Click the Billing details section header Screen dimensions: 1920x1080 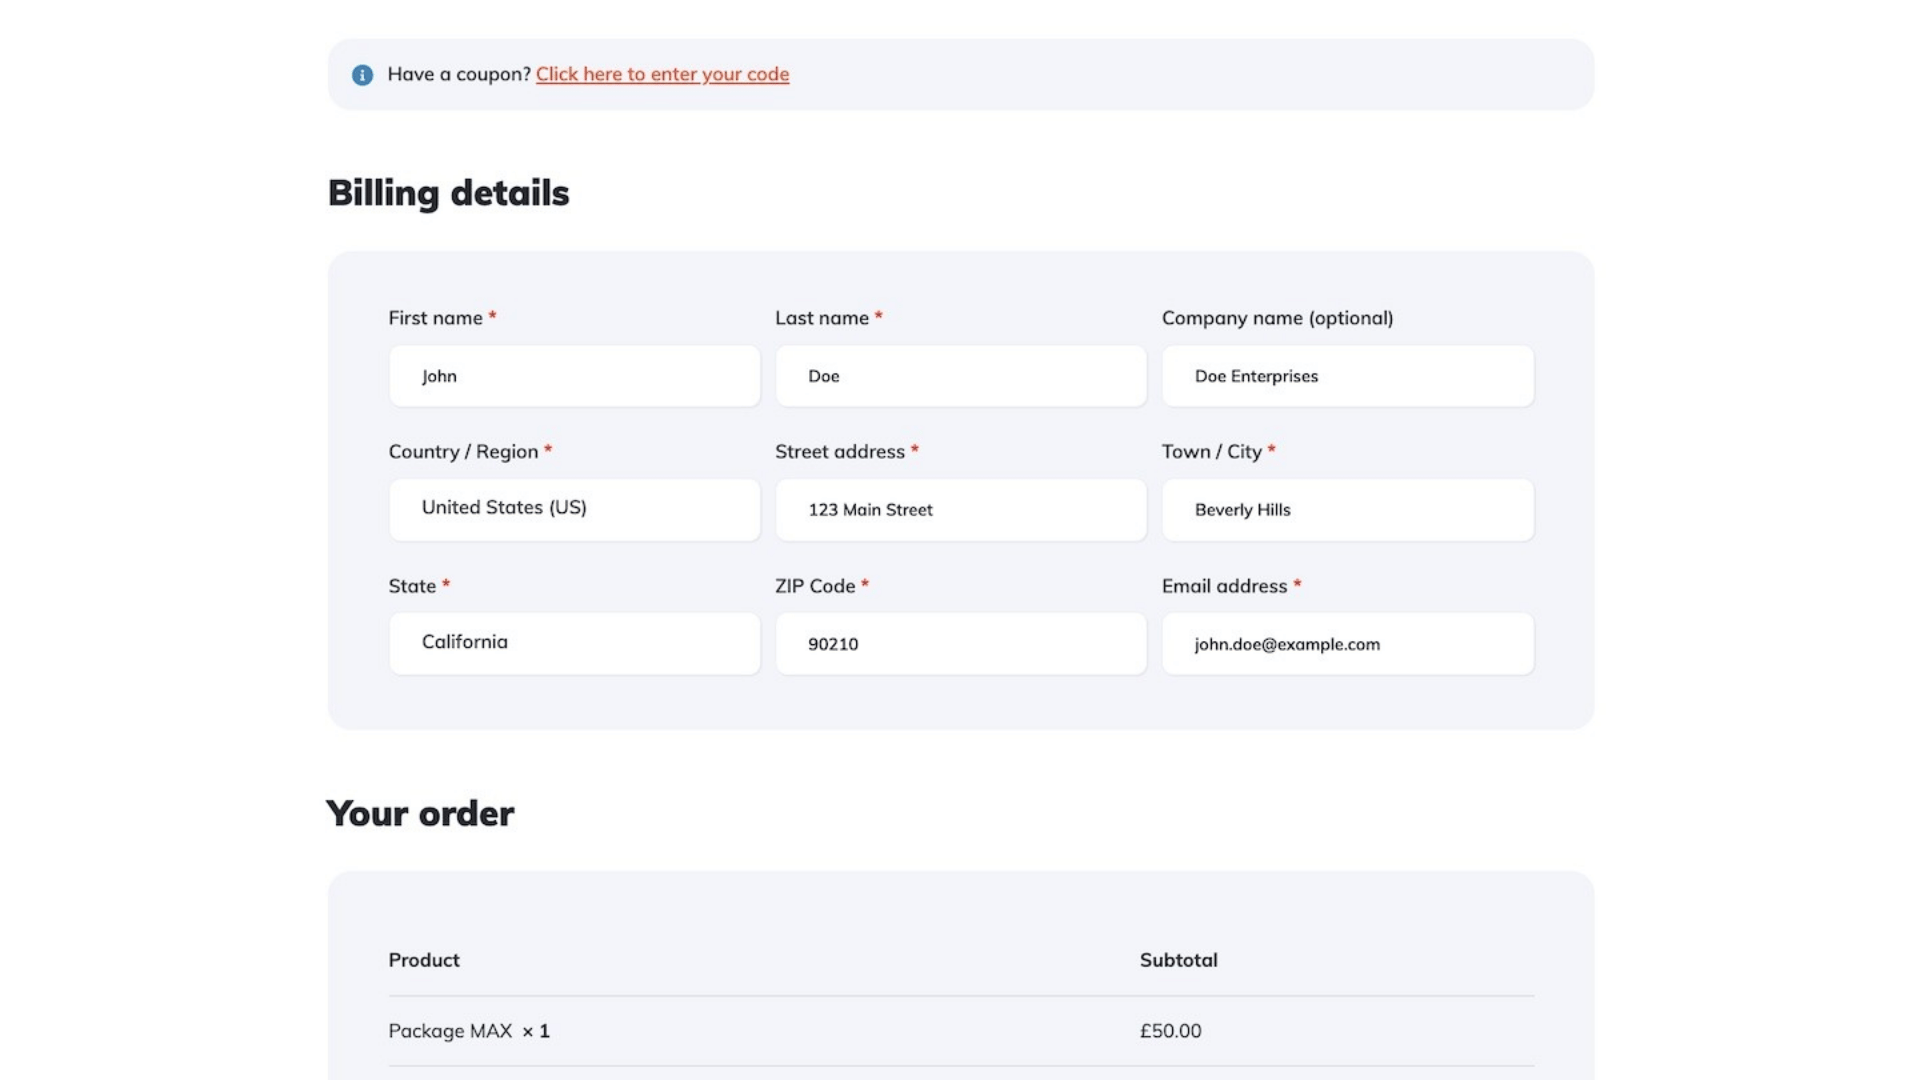pos(448,191)
